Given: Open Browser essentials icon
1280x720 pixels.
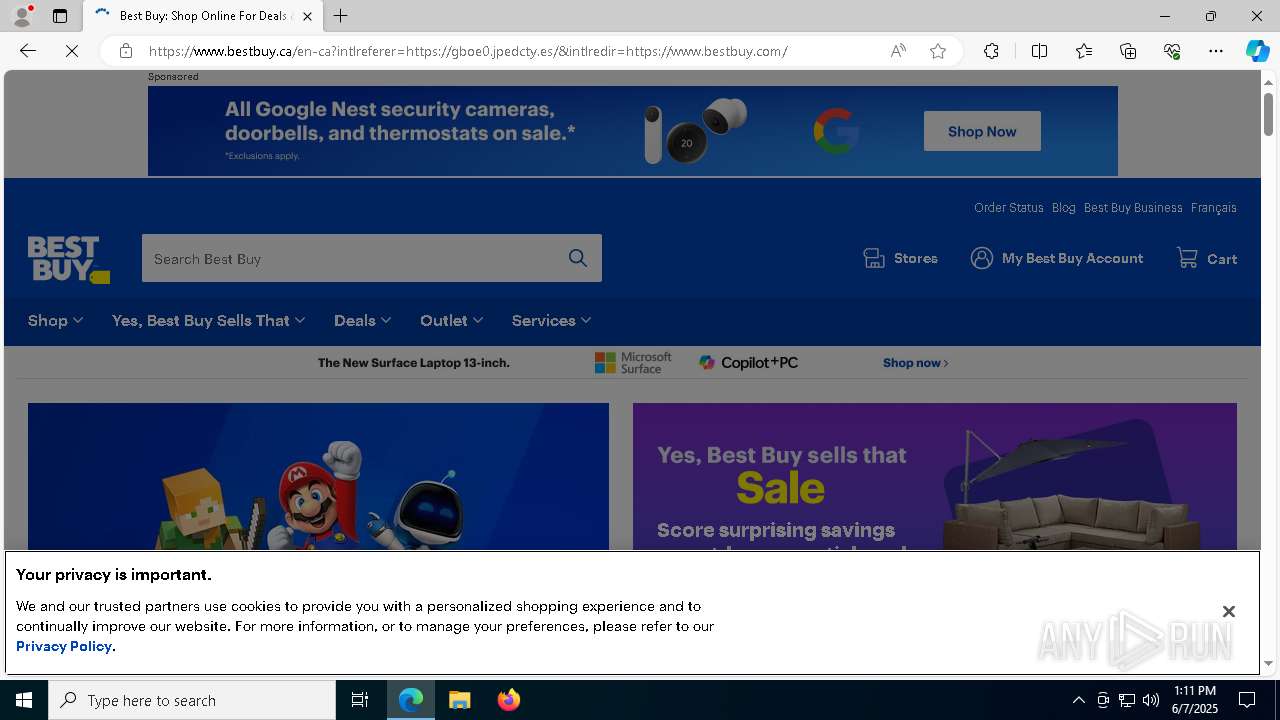Looking at the screenshot, I should coord(1172,51).
